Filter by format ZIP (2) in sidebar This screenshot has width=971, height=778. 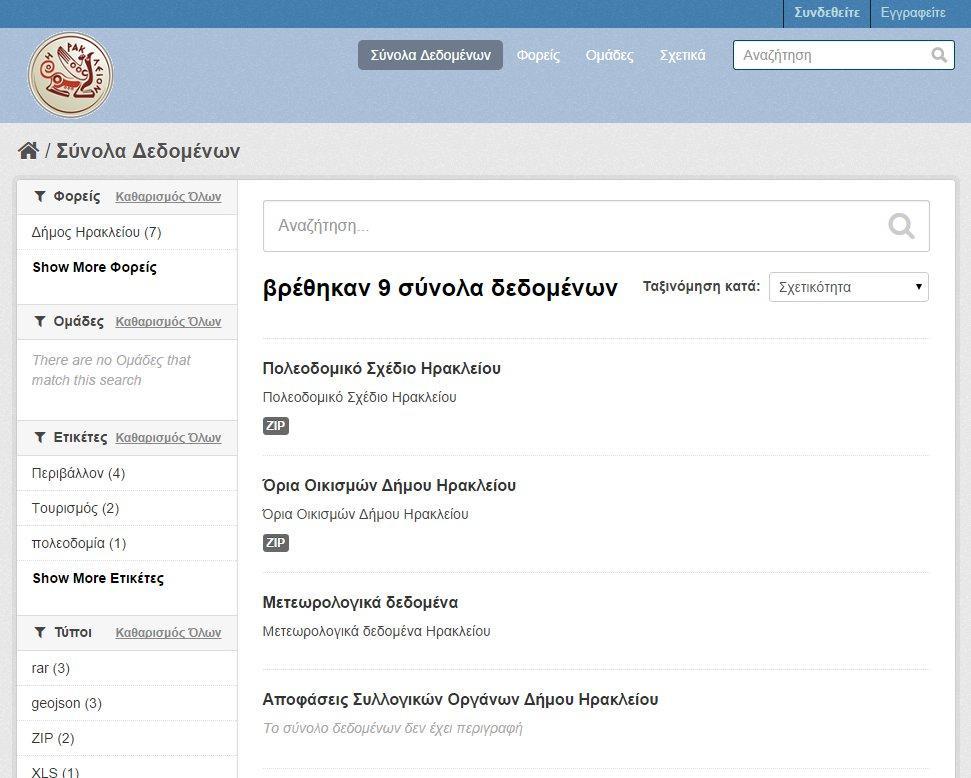point(127,738)
